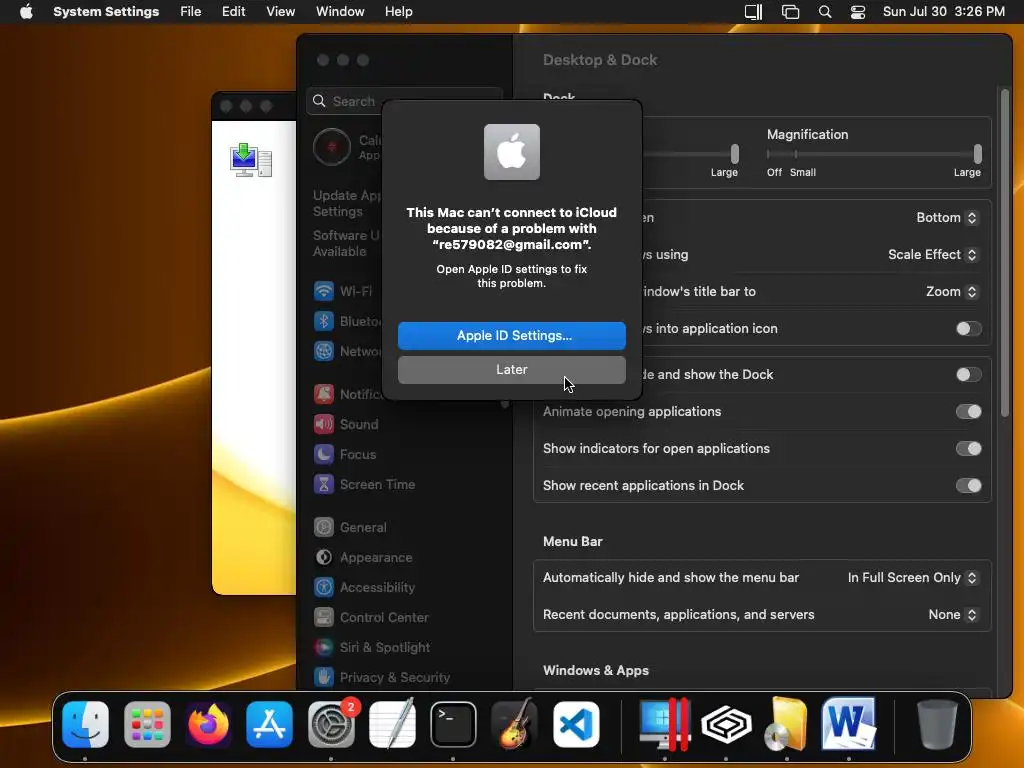
Task: Click the date and time clock
Action: 944,12
